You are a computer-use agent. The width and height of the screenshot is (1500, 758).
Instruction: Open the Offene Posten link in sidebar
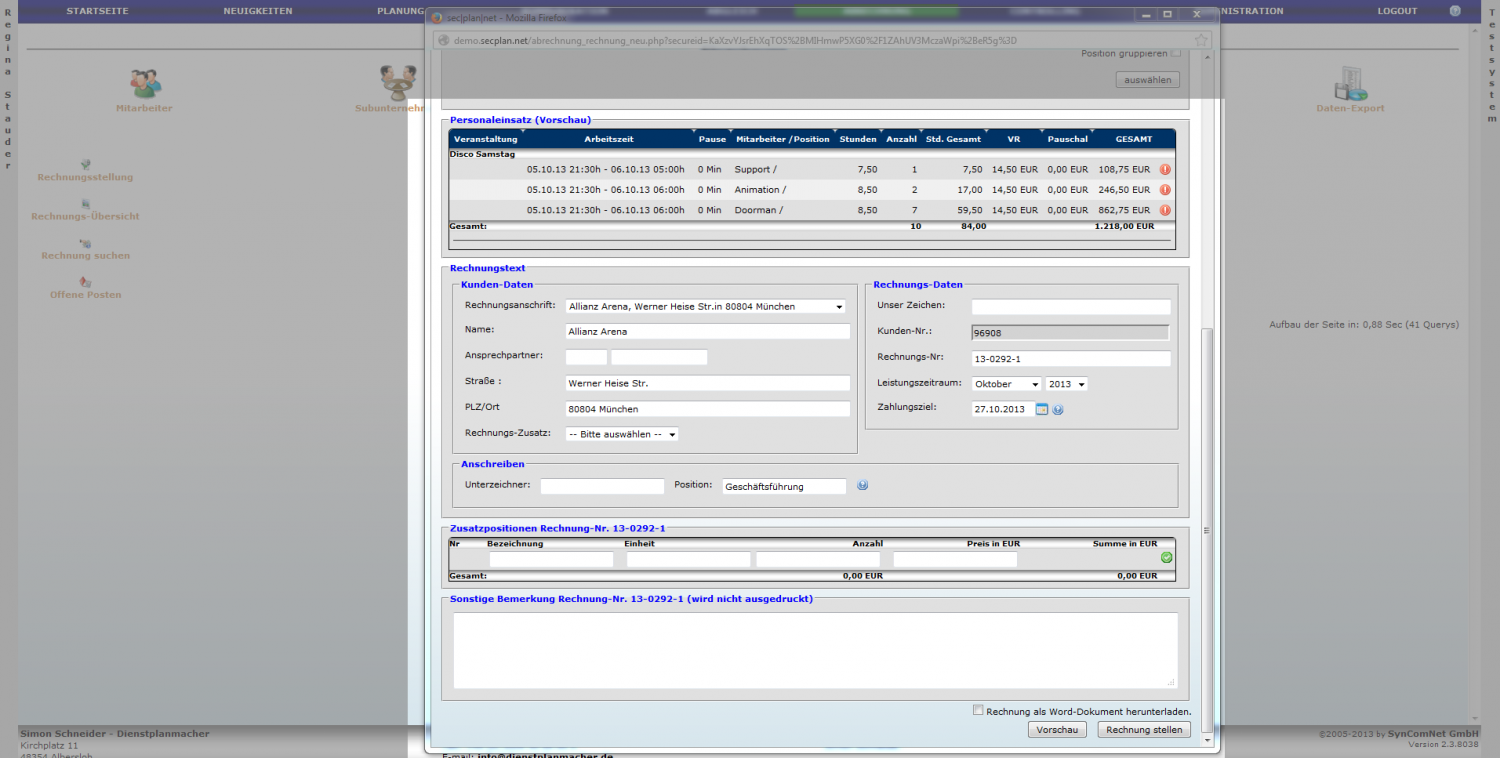[86, 295]
